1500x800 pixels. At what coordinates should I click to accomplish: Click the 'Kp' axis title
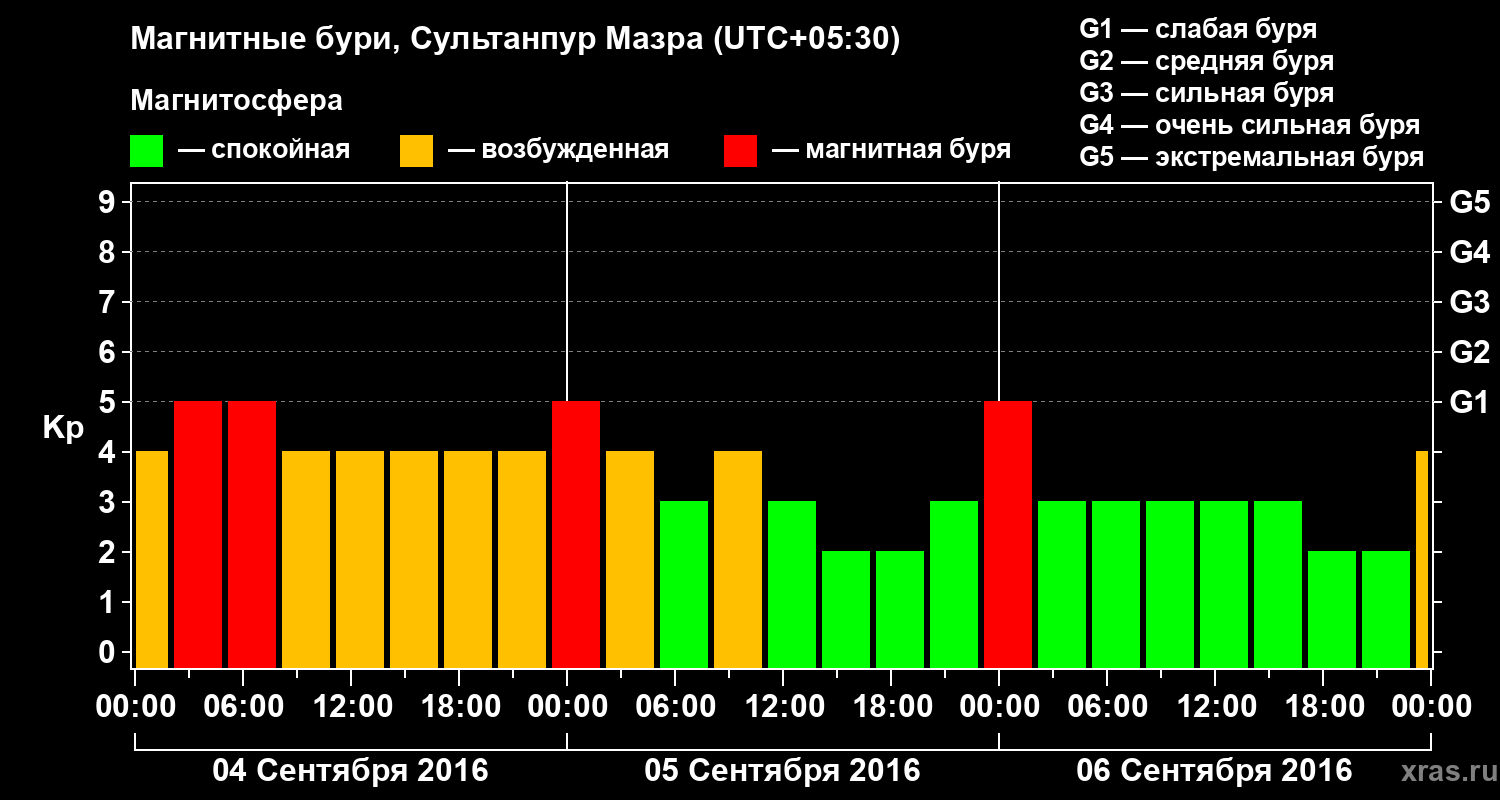click(x=63, y=427)
